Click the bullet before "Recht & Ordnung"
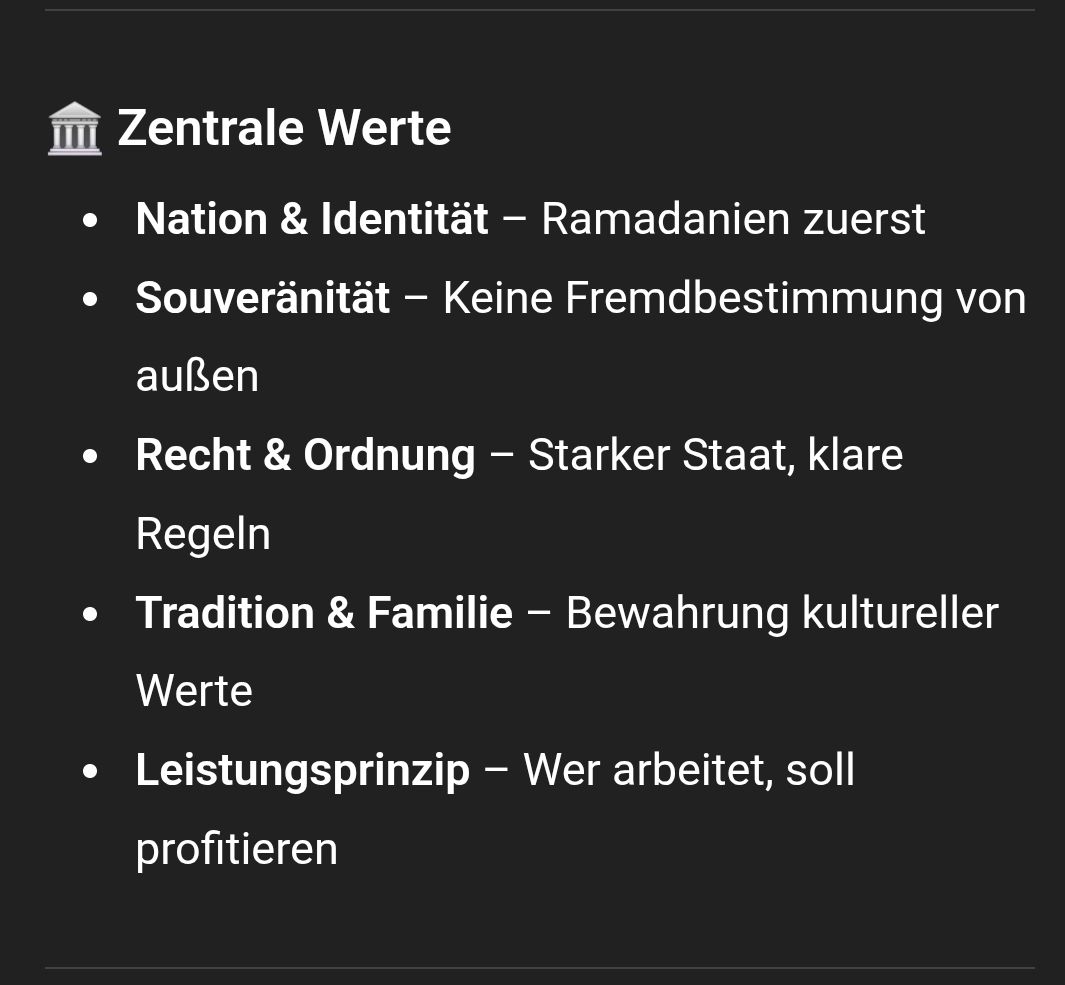1065x985 pixels. (x=91, y=456)
